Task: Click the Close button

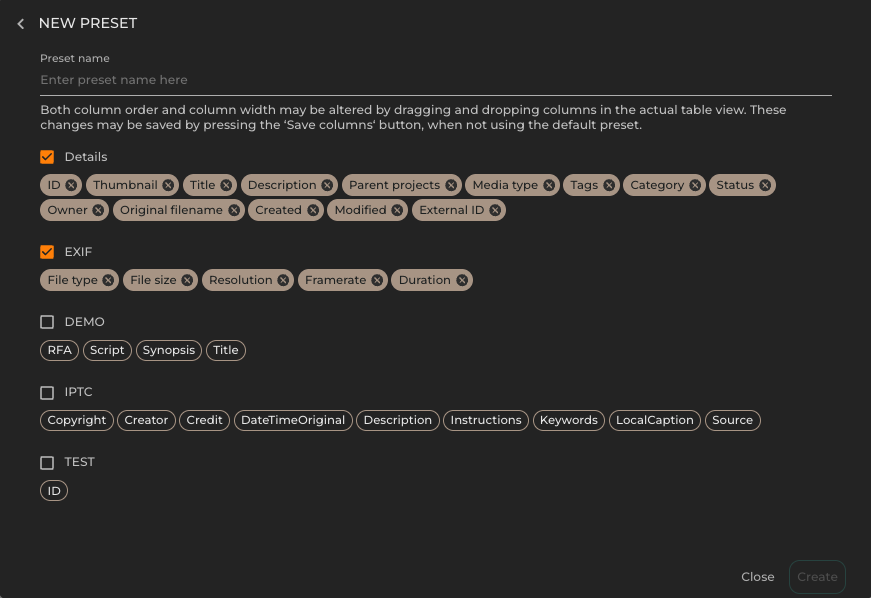Action: click(757, 577)
